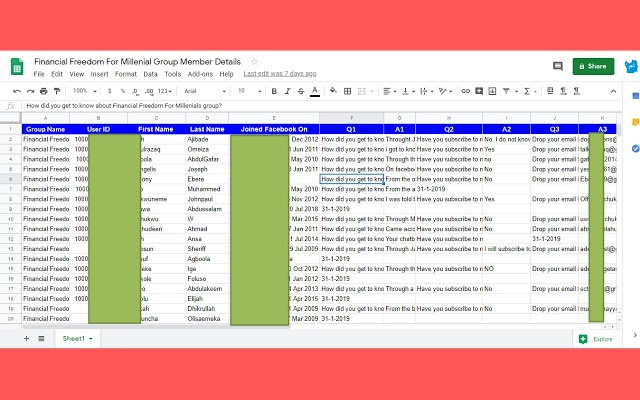Click the Print icon
Screen dimensions: 640x400
click(x=44, y=91)
